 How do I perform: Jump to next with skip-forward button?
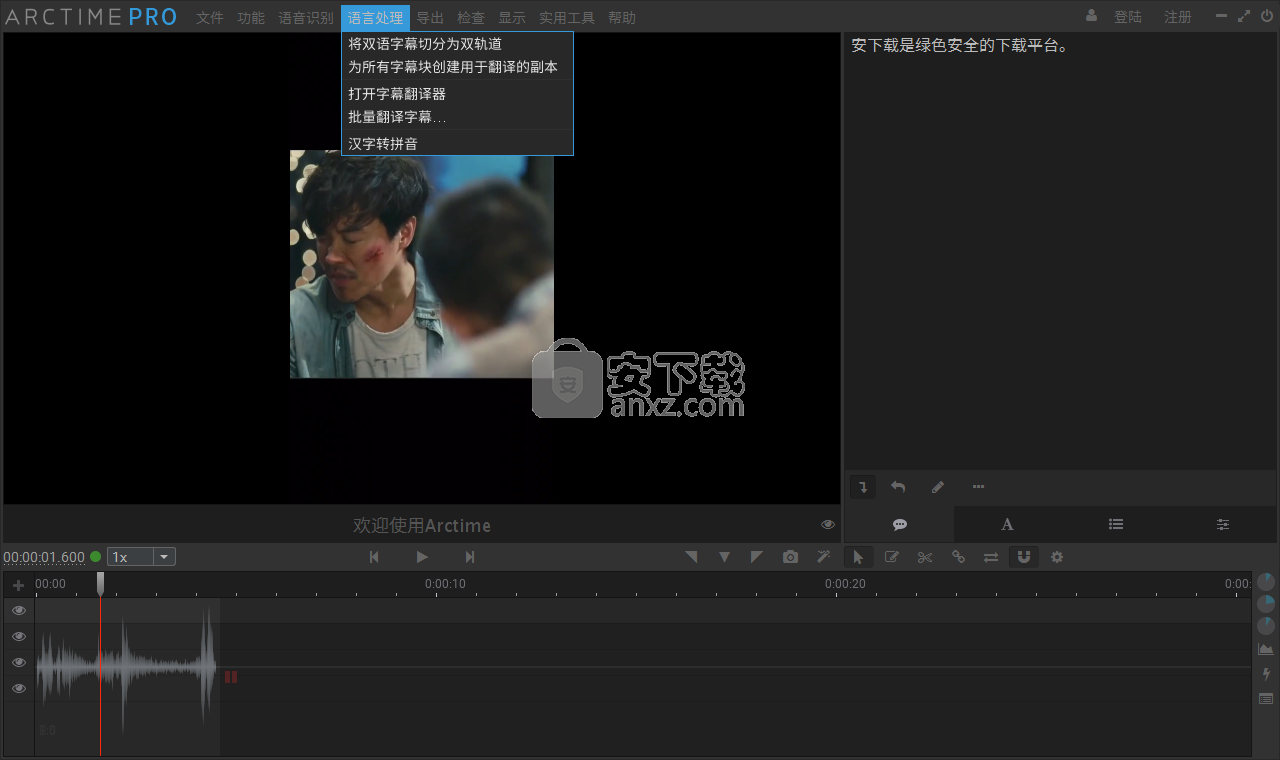coord(470,557)
